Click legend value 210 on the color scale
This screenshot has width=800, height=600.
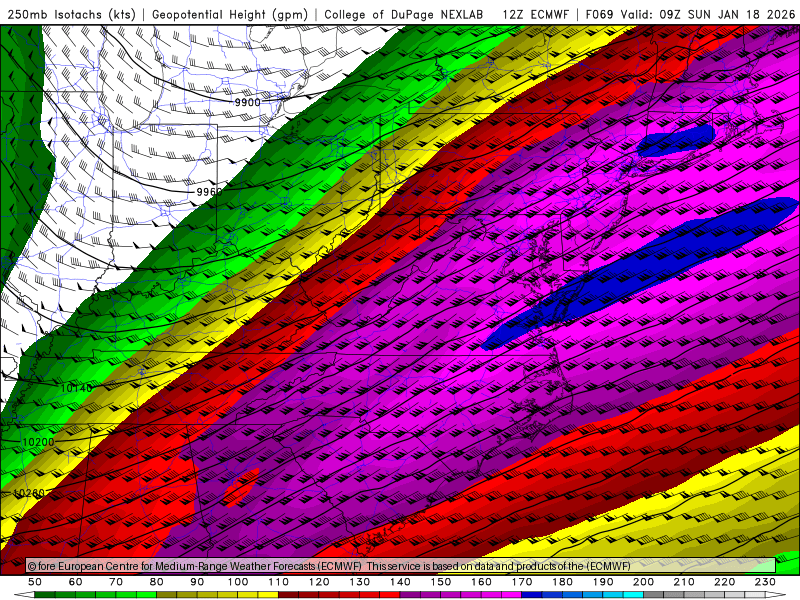684,582
